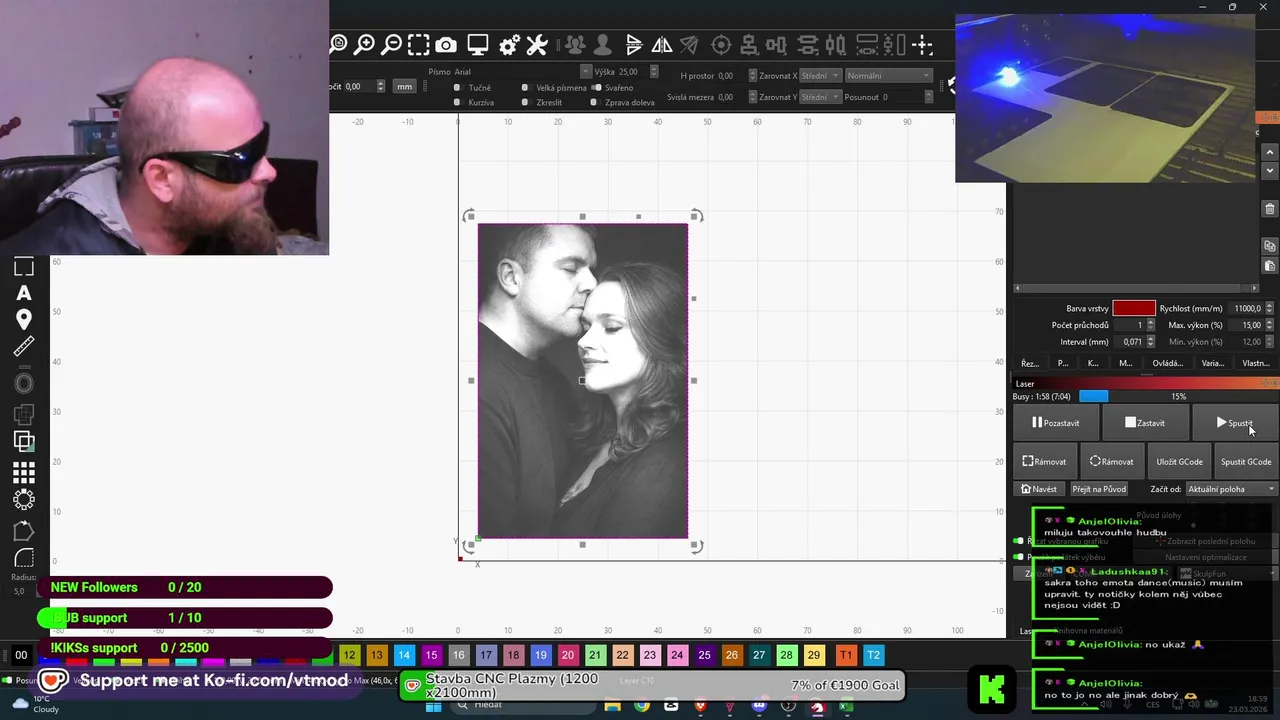Click the Přejít na Původ button
Viewport: 1280px width, 720px height.
tap(1099, 489)
